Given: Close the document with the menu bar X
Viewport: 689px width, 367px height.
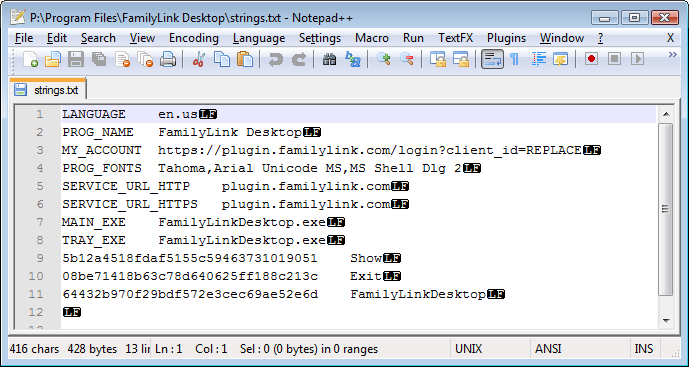Looking at the screenshot, I should pos(671,38).
